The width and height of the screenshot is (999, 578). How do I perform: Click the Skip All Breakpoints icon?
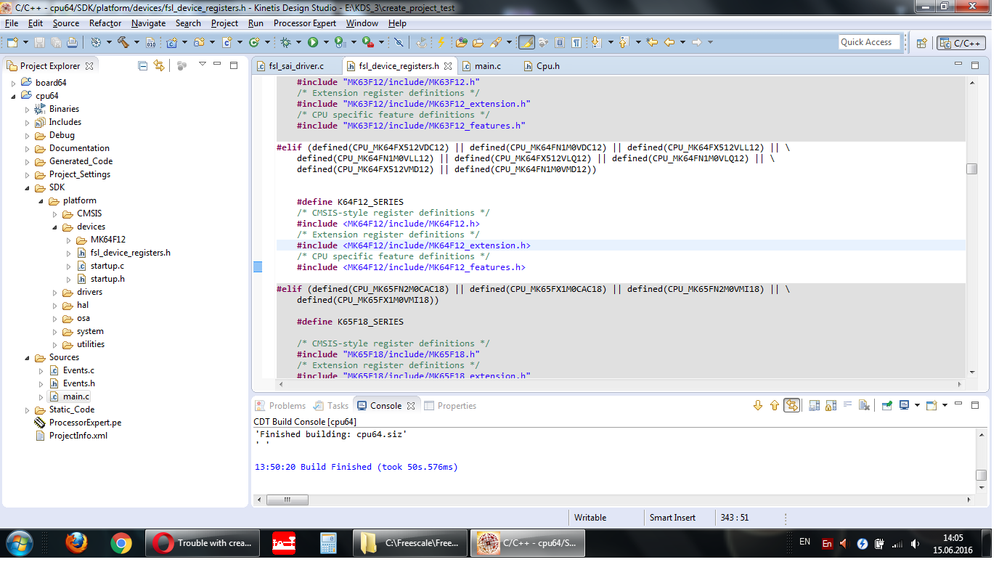coord(398,42)
